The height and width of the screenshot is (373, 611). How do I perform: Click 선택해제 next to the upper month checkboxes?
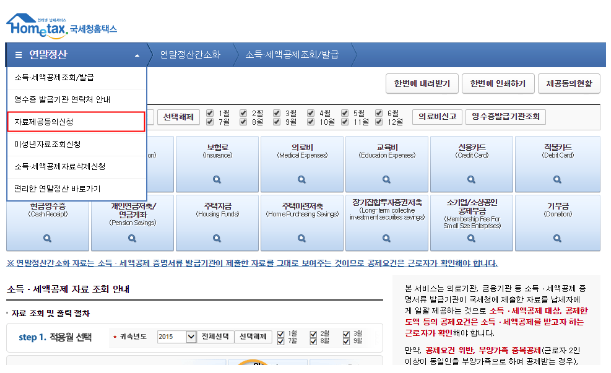[x=178, y=117]
